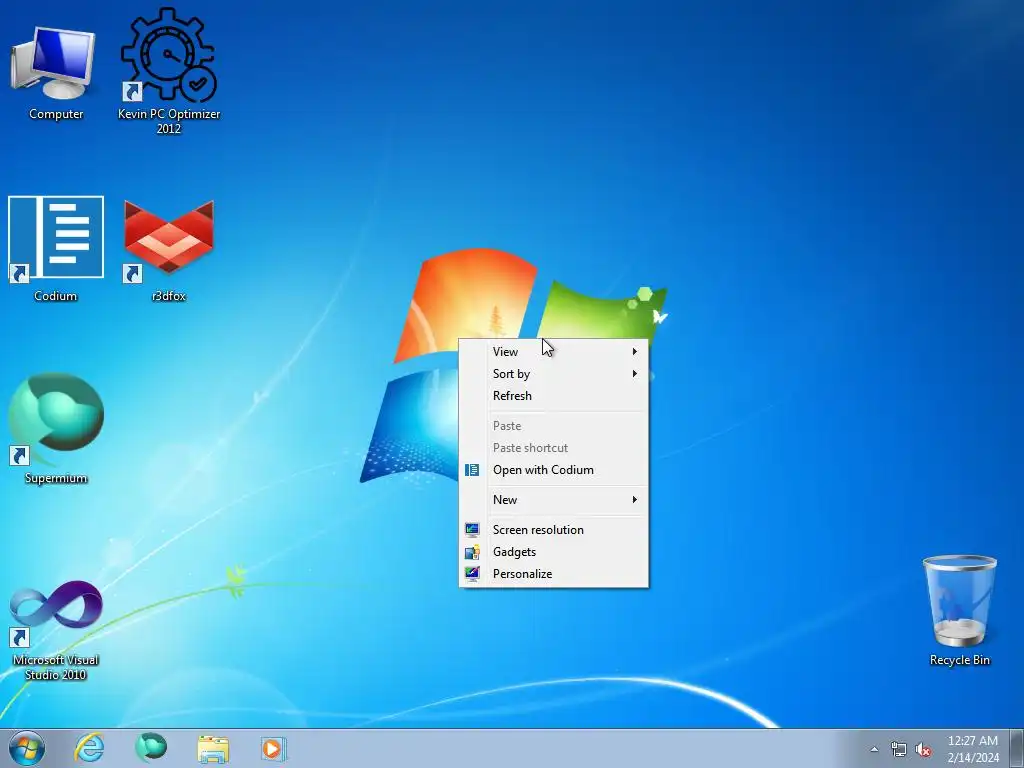Select the Supermium desktop shortcut
This screenshot has width=1024, height=768.
pyautogui.click(x=56, y=428)
